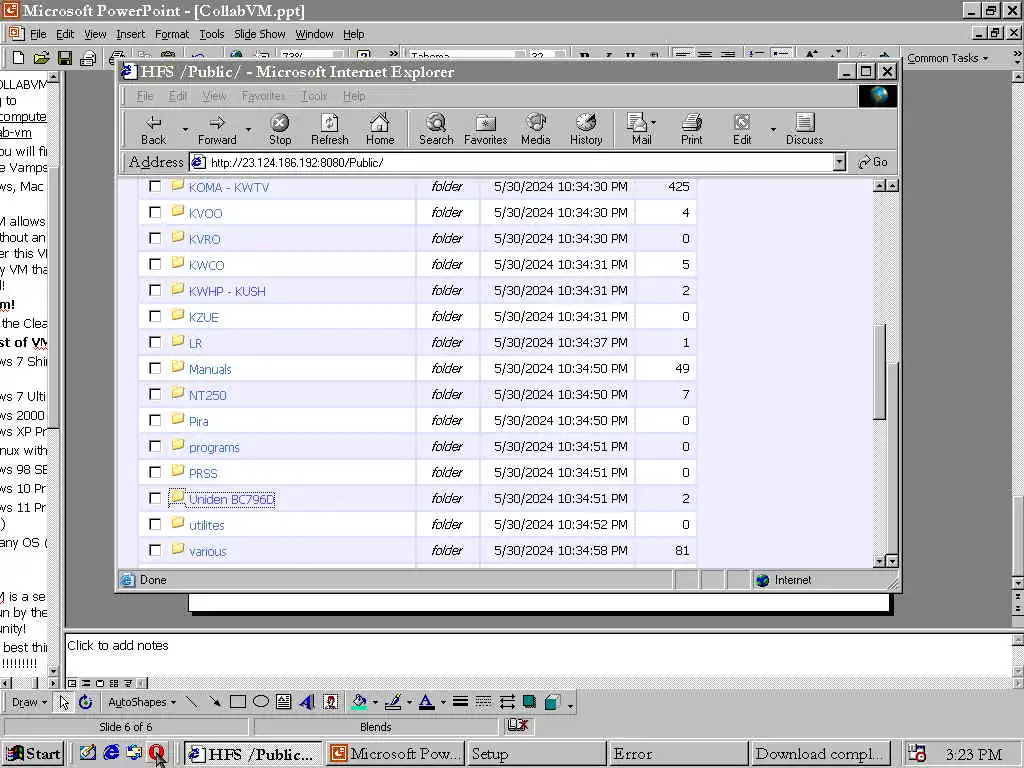Screen dimensions: 1024x768
Task: Tick the KZUE folder checkbox
Action: point(155,316)
